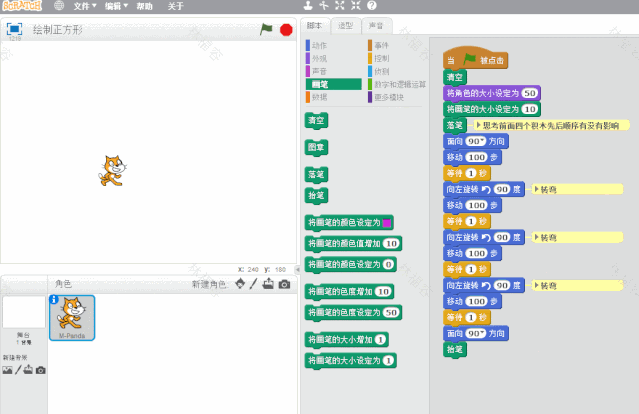
Task: Paint a new sprite with brush icon
Action: (x=254, y=285)
